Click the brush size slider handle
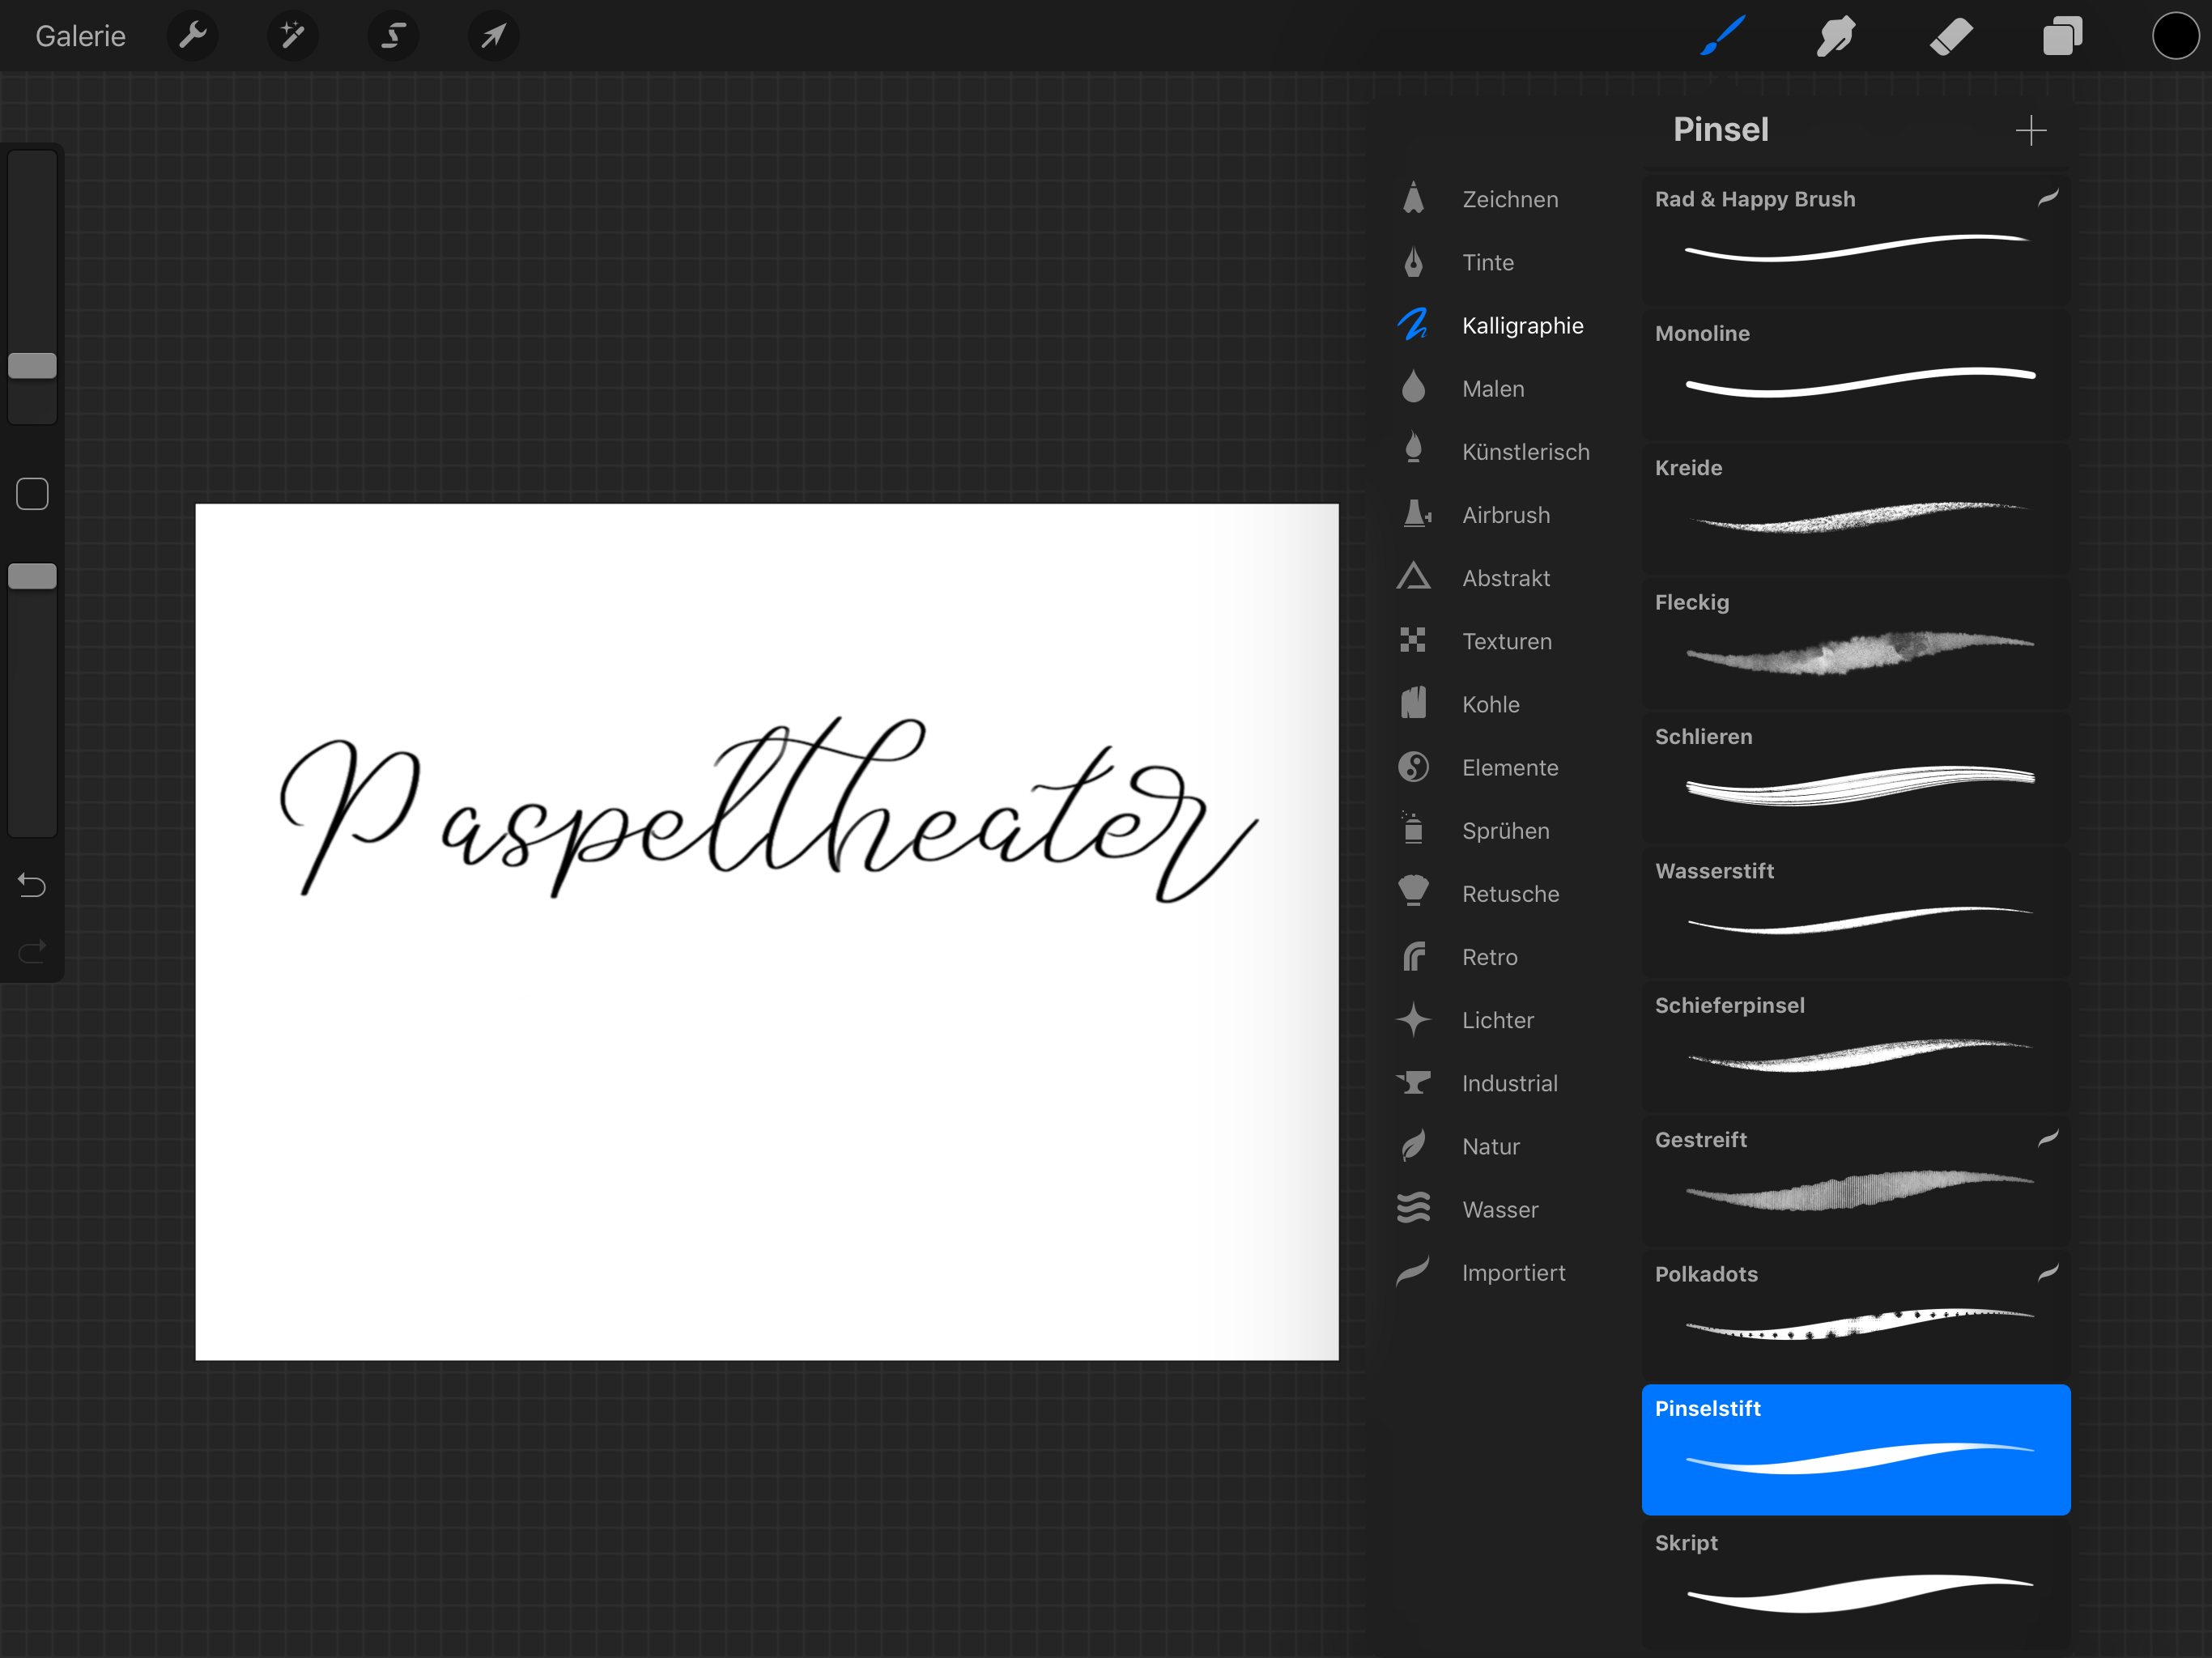The height and width of the screenshot is (1658, 2212). click(32, 365)
